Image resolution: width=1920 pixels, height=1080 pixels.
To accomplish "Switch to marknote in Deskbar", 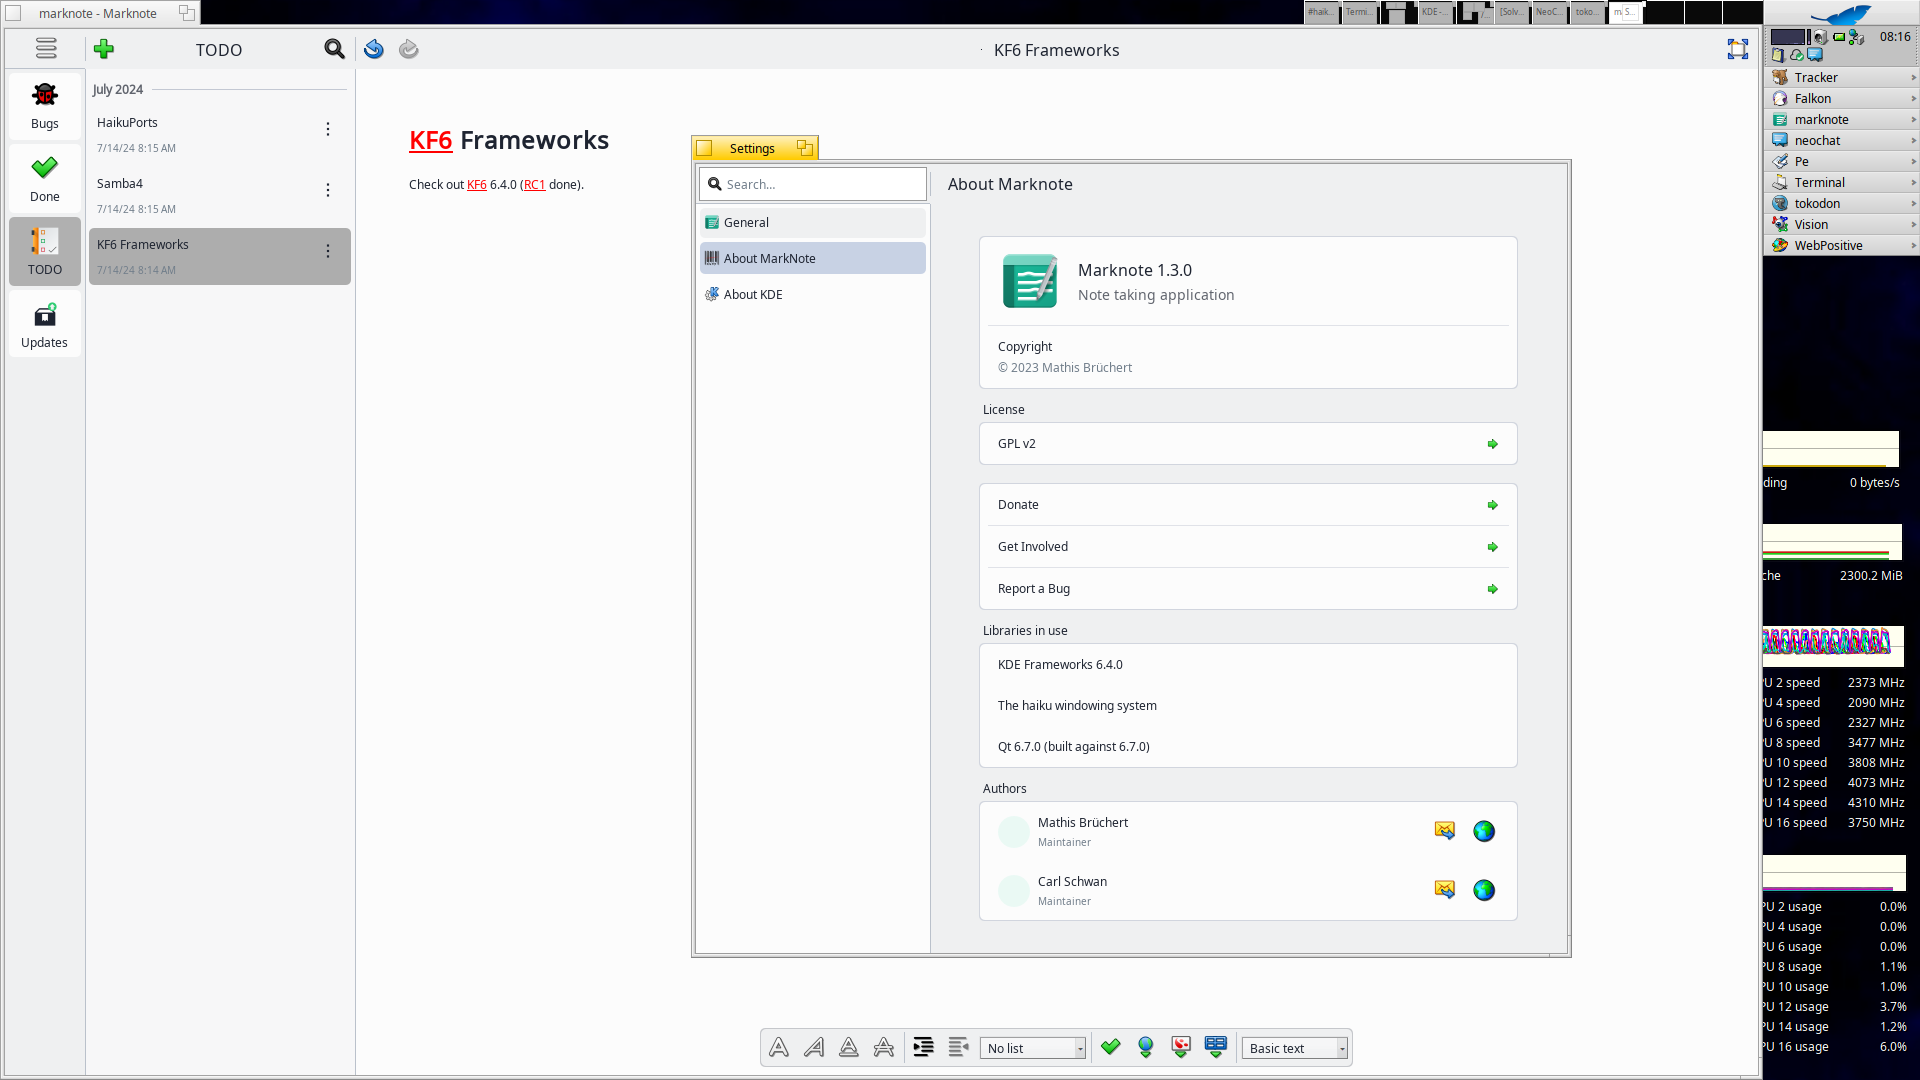I will click(x=1842, y=119).
